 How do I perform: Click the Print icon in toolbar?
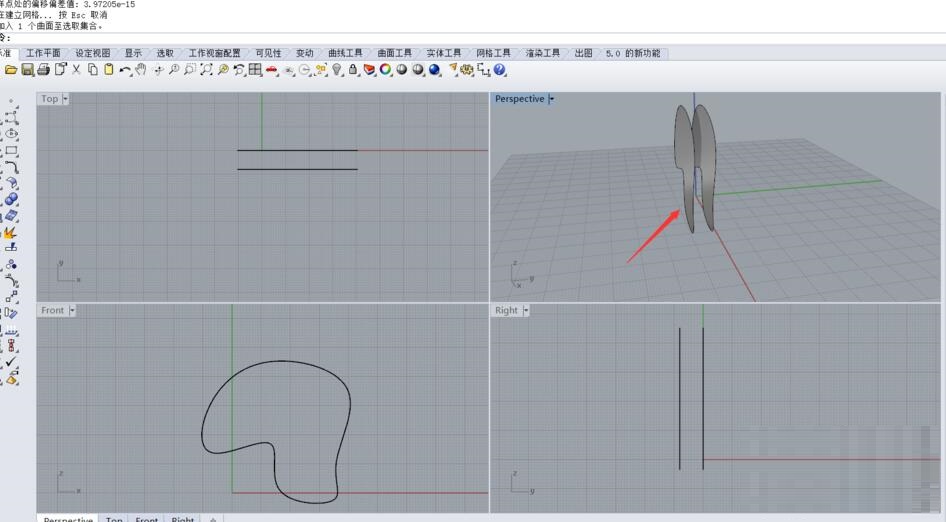(x=44, y=70)
